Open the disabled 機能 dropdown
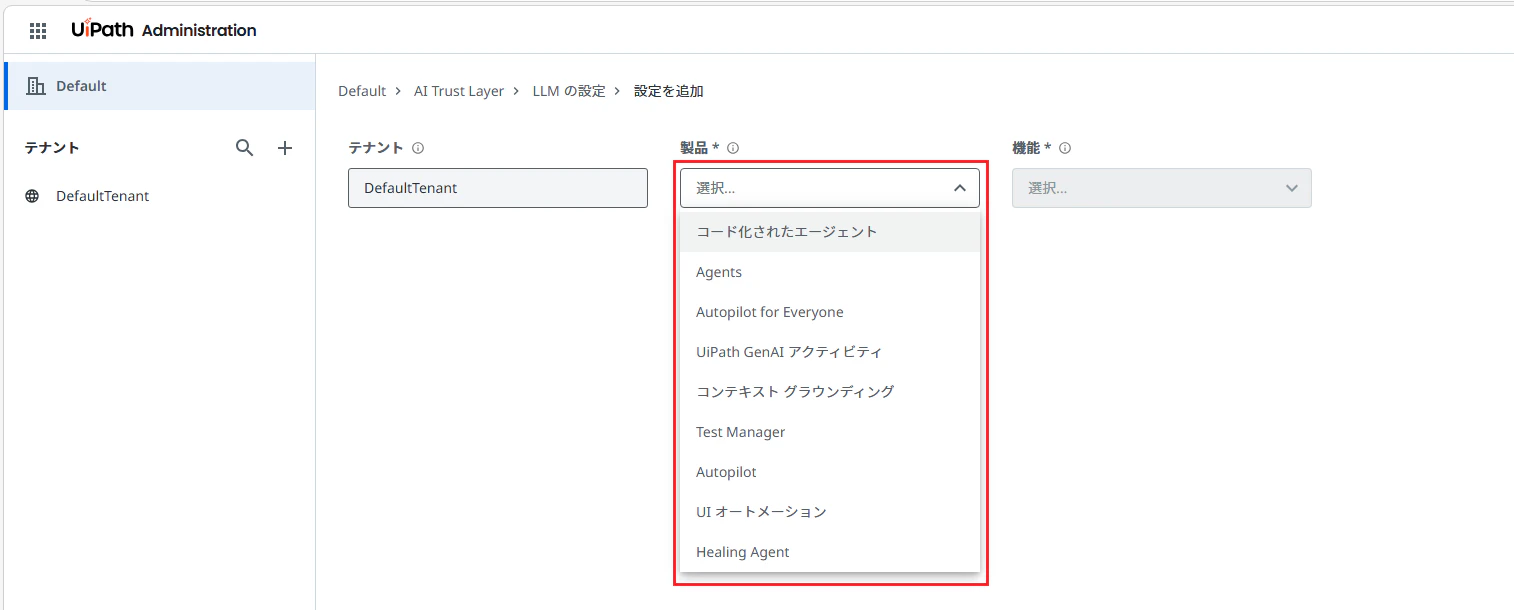The image size is (1514, 610). [1162, 188]
